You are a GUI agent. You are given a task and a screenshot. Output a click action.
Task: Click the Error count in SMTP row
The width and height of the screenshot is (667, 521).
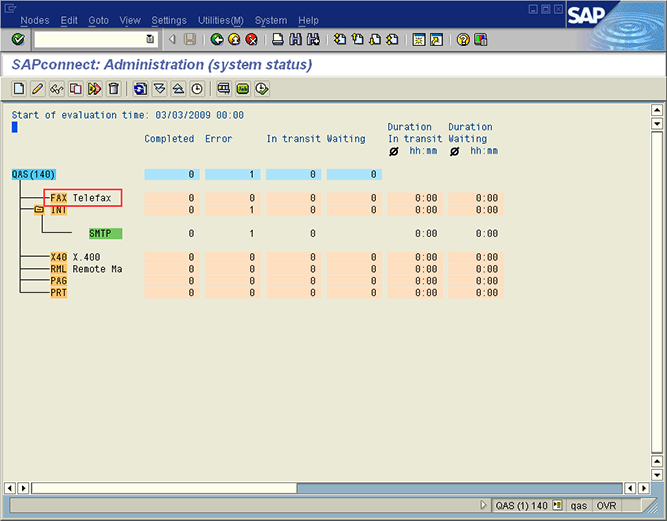(251, 233)
